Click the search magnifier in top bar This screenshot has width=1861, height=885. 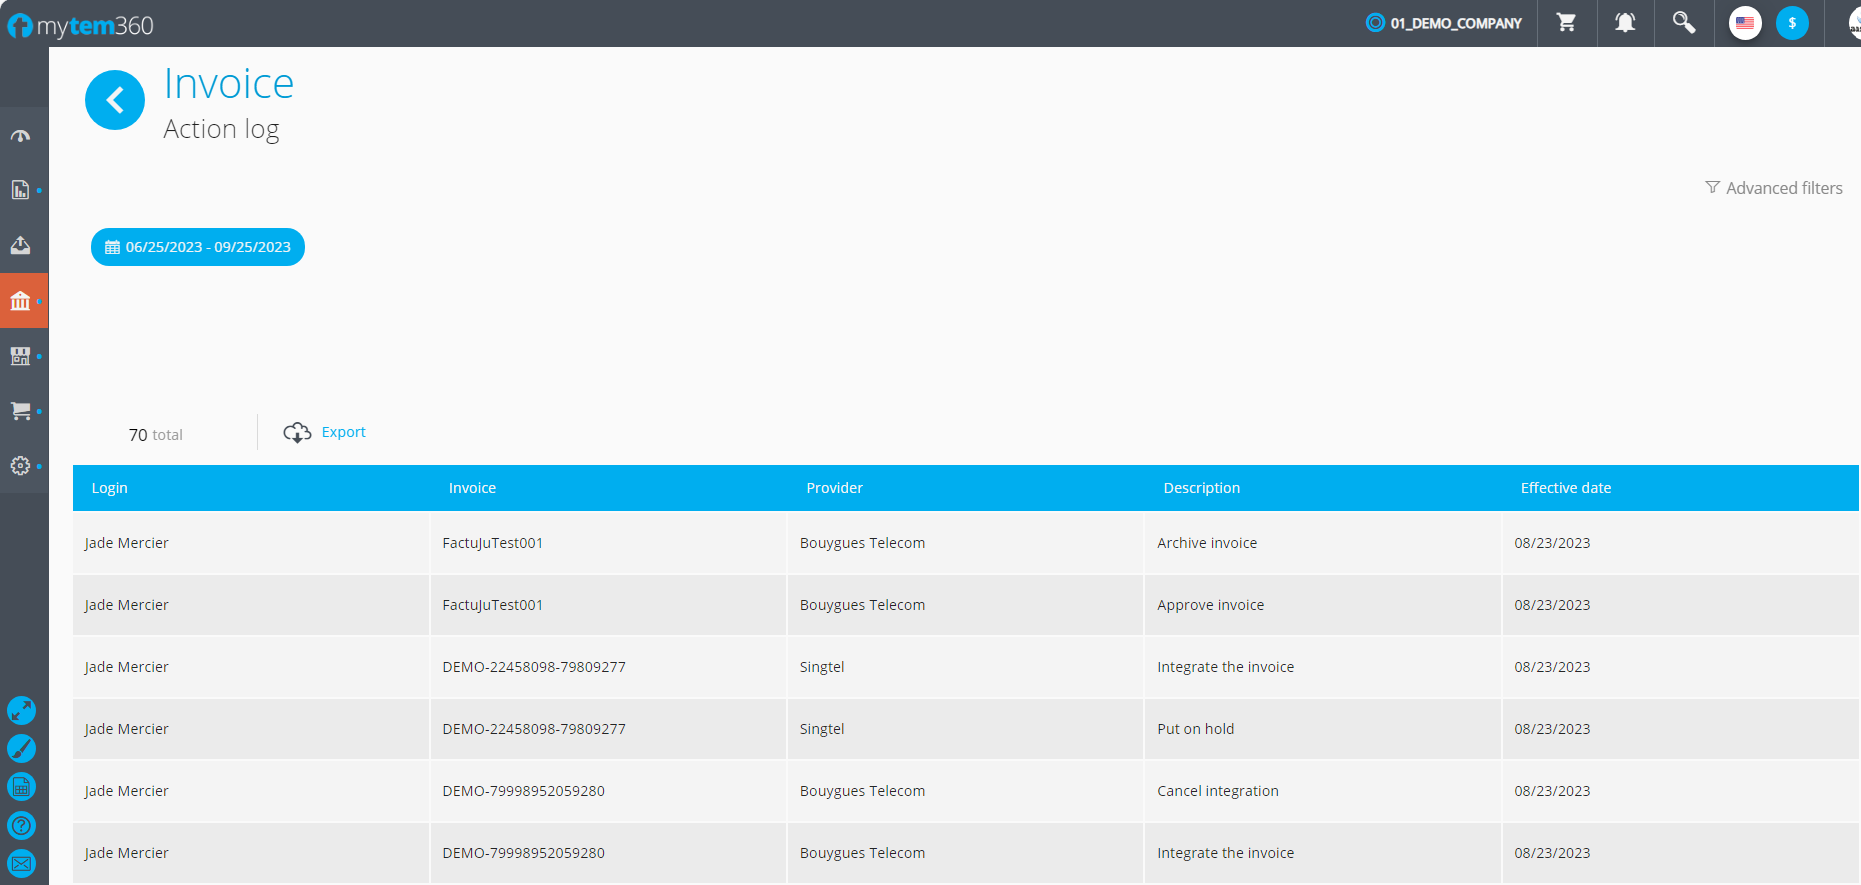(1684, 22)
